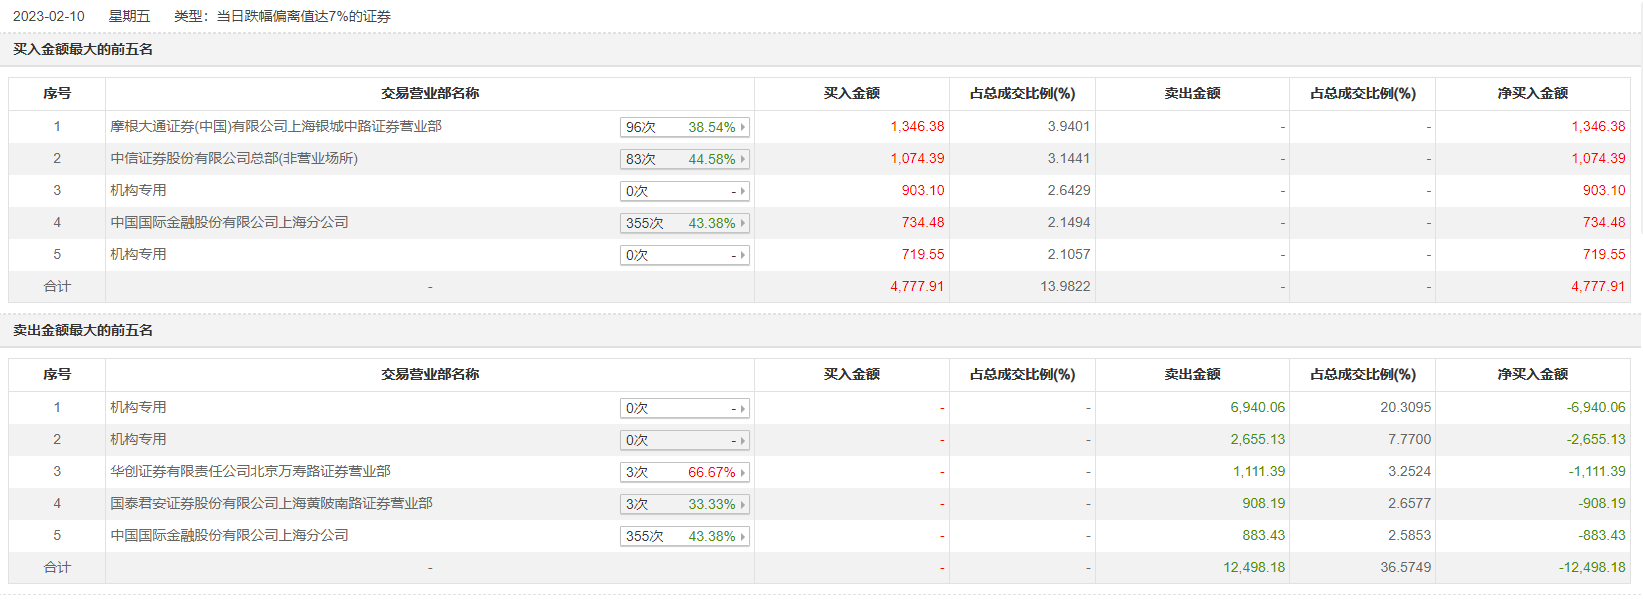Open 中信证券股份有限公司总部 link
Viewport: 1643px width, 600px height.
[234, 159]
